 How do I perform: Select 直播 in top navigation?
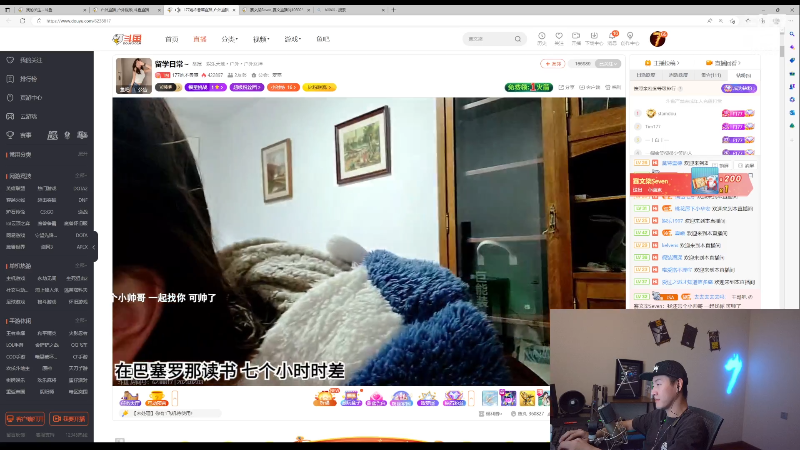tap(200, 39)
